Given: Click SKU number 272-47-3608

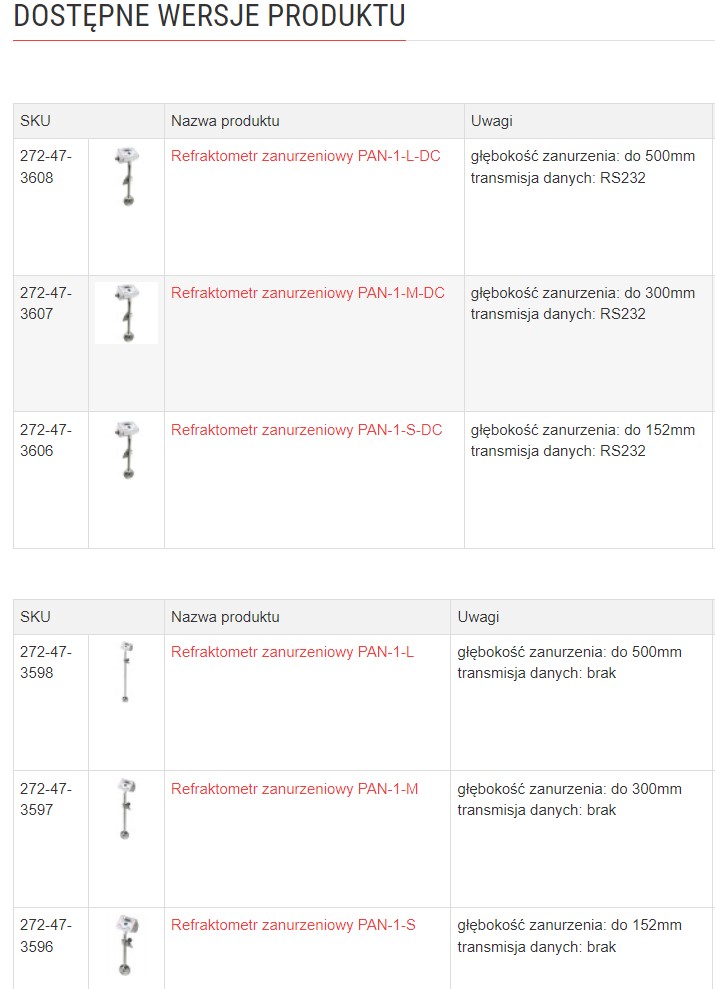Looking at the screenshot, I should point(46,167).
